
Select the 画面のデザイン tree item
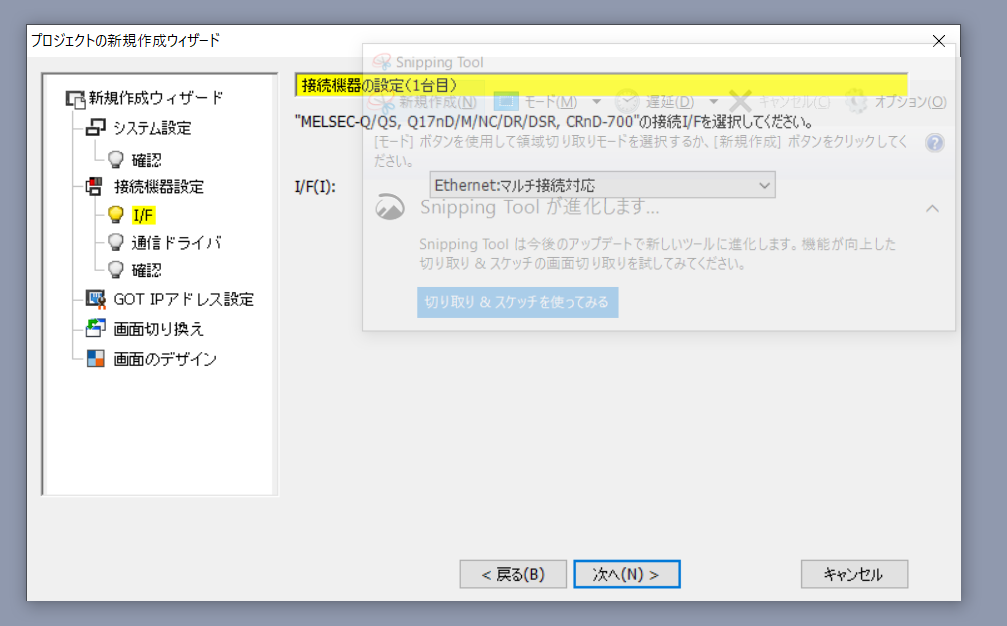point(165,359)
